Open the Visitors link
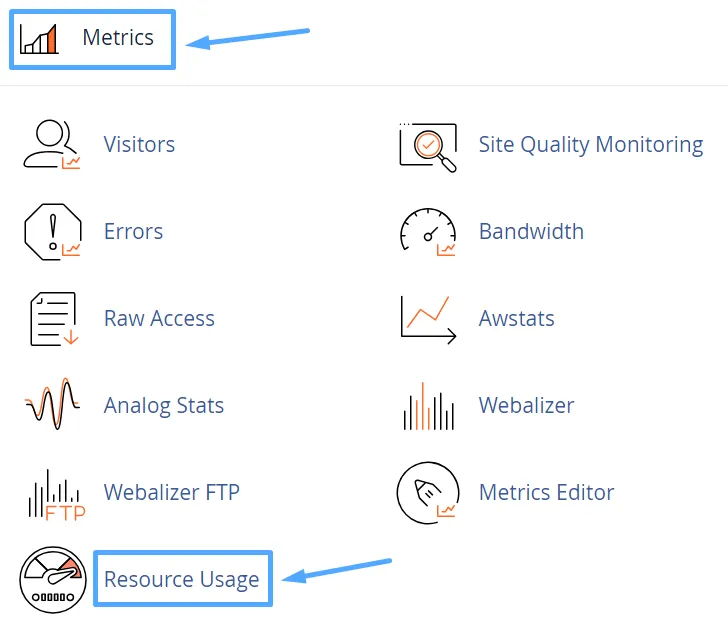 (x=139, y=145)
